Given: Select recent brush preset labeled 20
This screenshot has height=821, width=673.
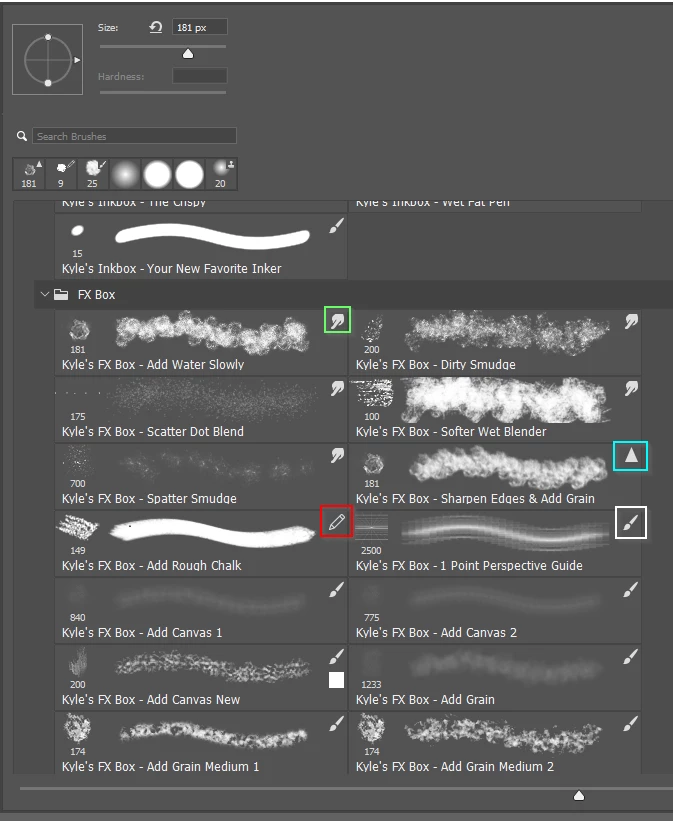Looking at the screenshot, I should [221, 174].
